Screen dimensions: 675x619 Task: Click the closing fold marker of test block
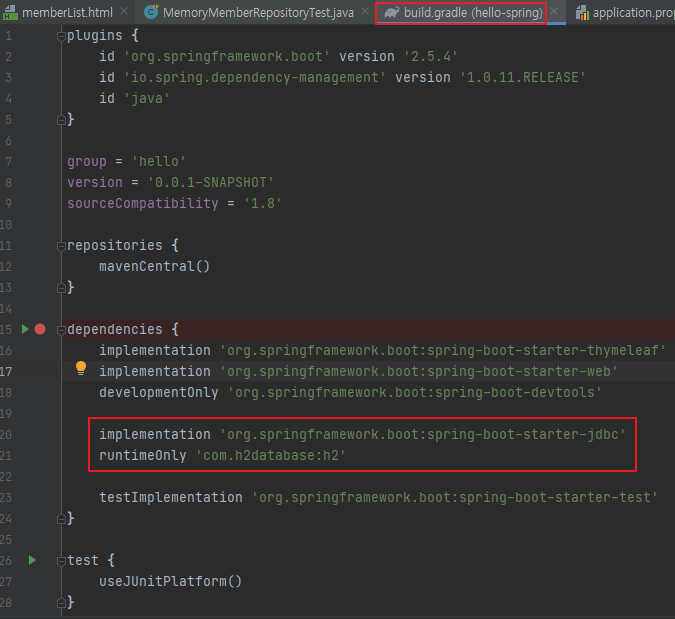click(61, 603)
